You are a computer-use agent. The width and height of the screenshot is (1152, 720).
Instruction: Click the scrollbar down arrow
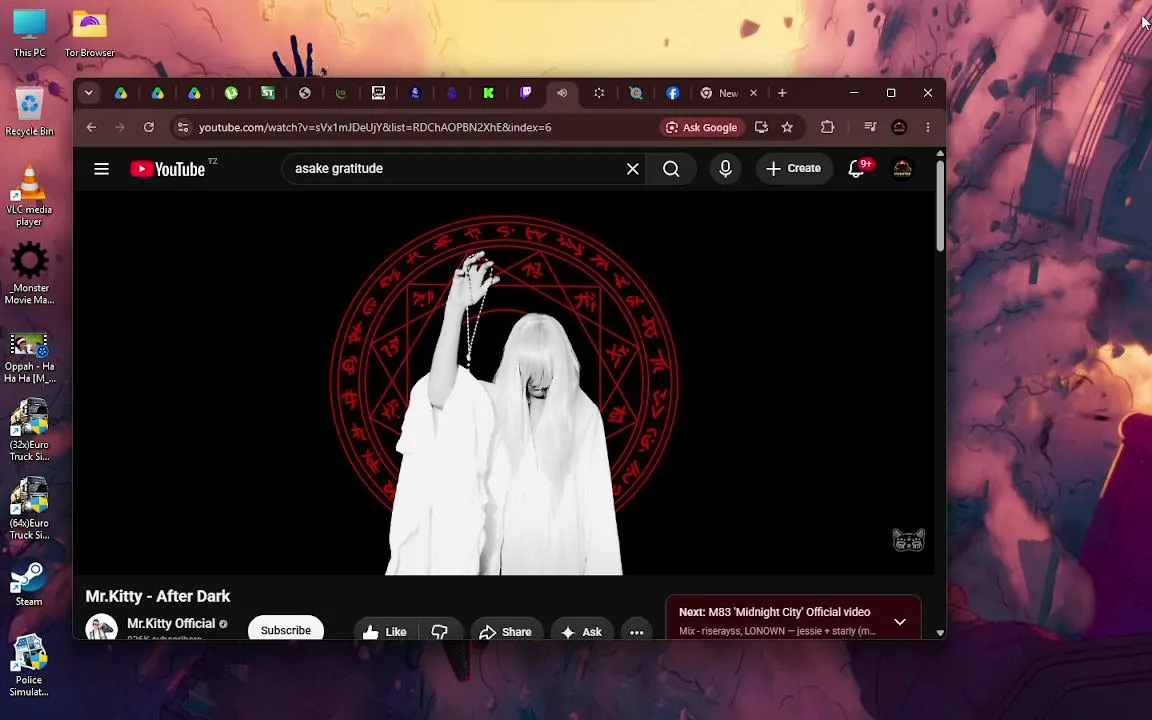click(940, 633)
